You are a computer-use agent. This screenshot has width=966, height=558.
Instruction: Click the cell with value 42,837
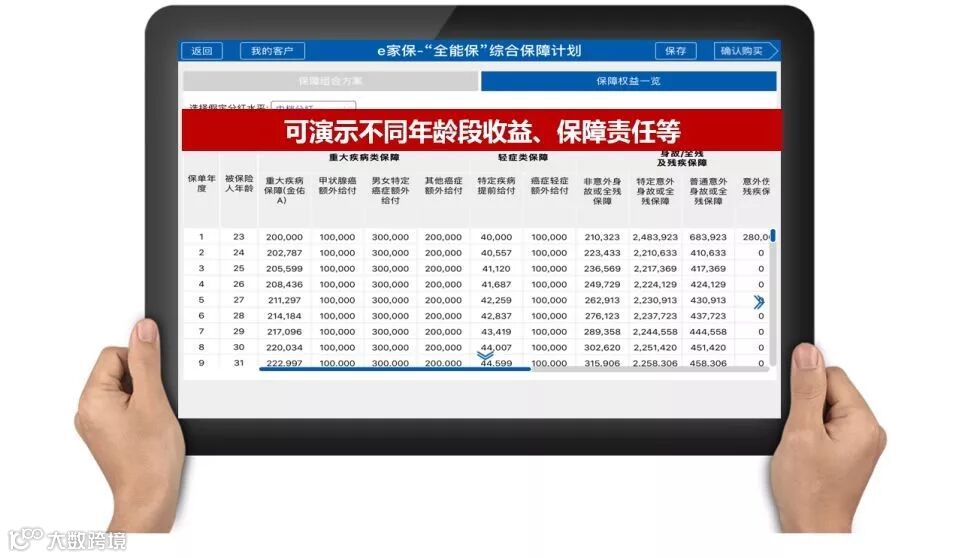(x=496, y=316)
